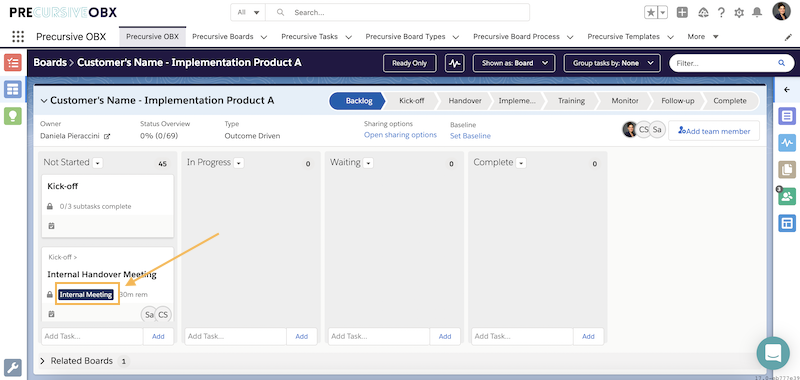The image size is (800, 380).
Task: Click the Trailhead guidance icon in the header
Action: [703, 13]
